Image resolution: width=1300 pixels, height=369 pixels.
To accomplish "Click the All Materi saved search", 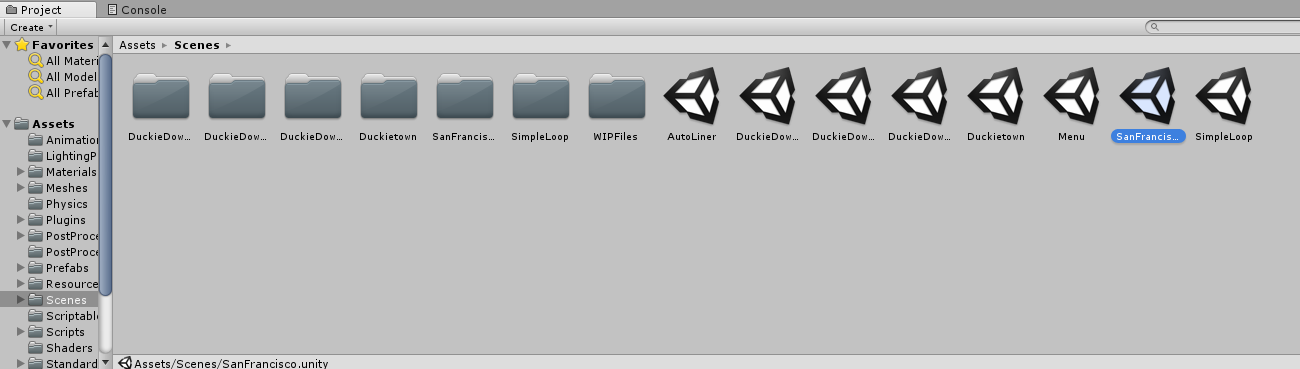I will [63, 61].
